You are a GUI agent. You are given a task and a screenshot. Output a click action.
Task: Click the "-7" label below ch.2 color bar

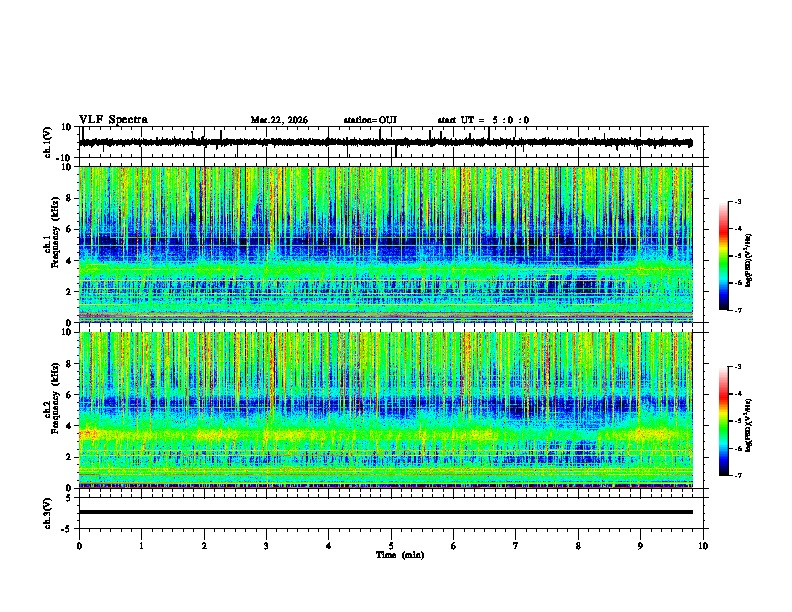(738, 476)
